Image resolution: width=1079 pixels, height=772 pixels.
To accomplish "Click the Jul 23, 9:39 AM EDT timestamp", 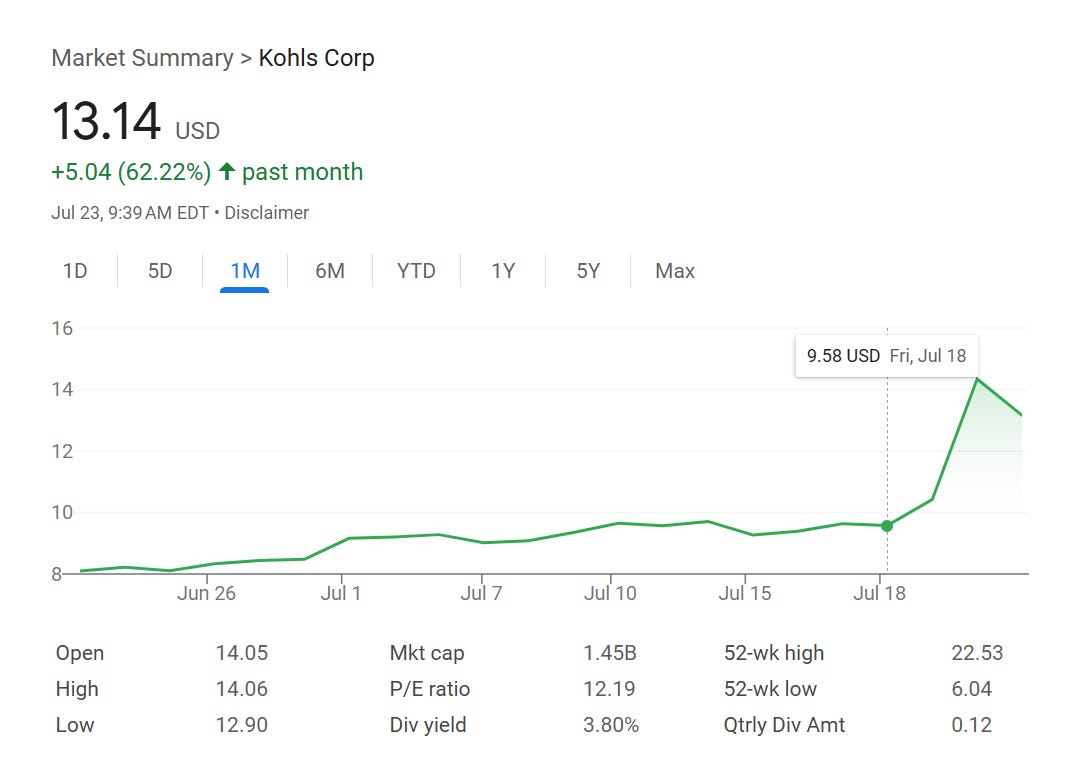I will click(x=130, y=213).
